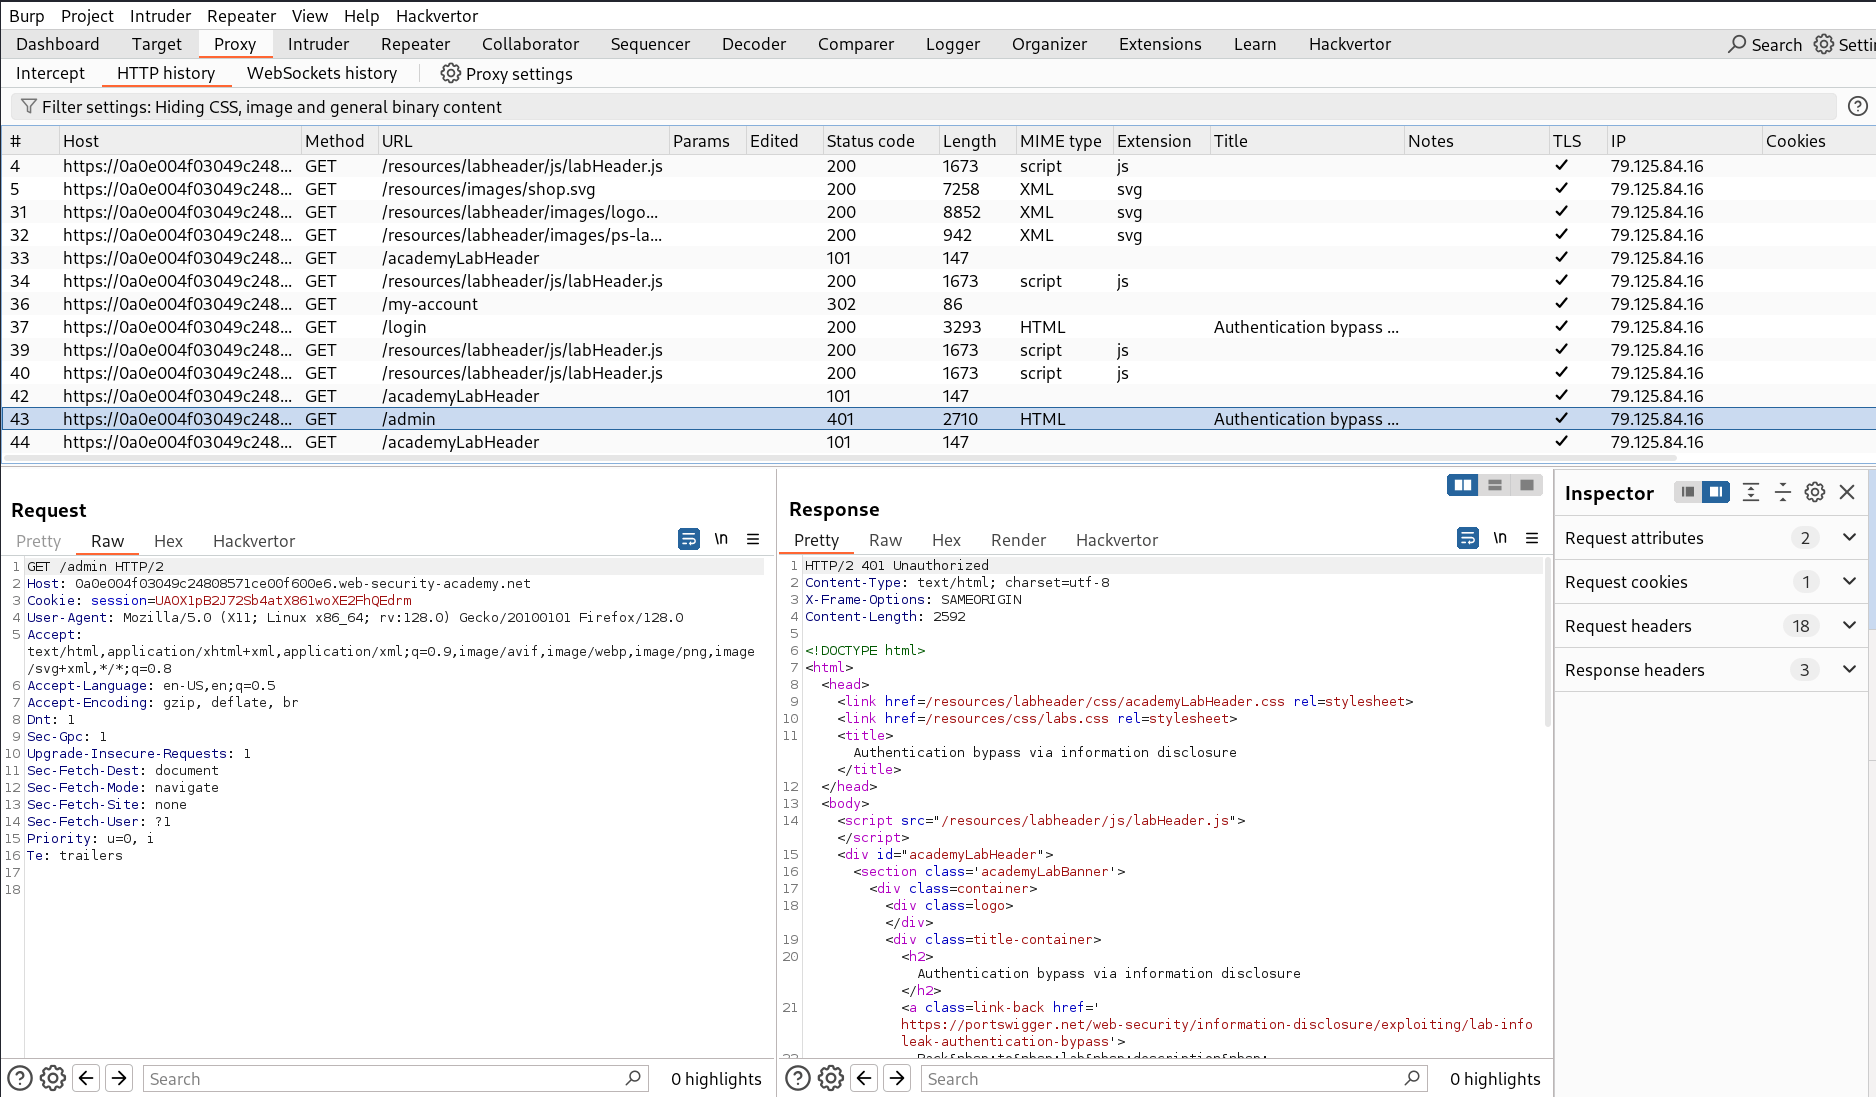Open the request pane hamburger menu
This screenshot has width=1876, height=1097.
coord(753,539)
